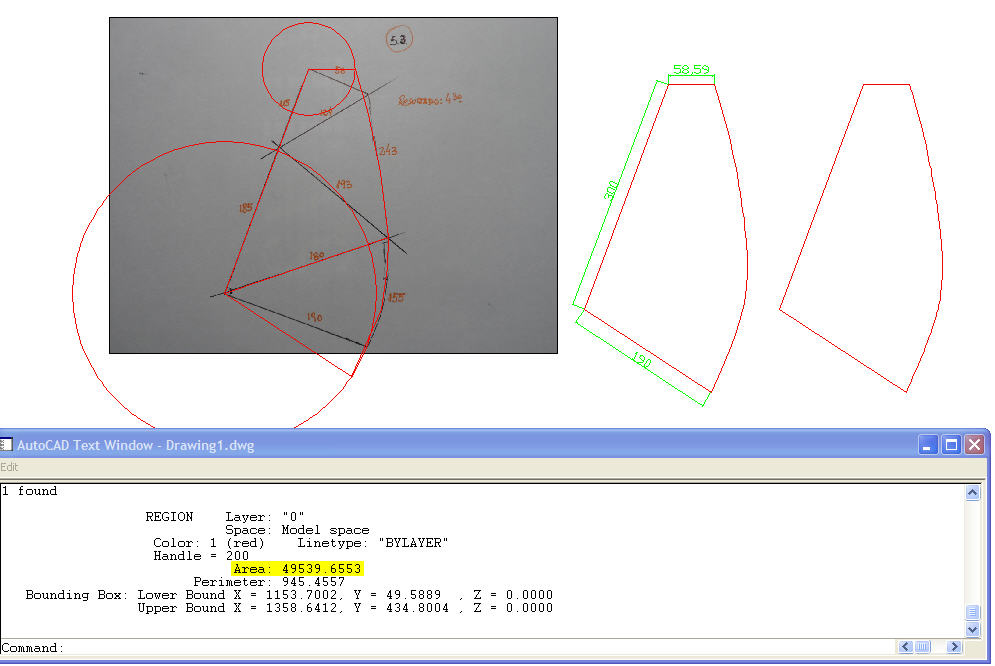
Task: Click the Upper Bound coordinates line
Action: [345, 608]
